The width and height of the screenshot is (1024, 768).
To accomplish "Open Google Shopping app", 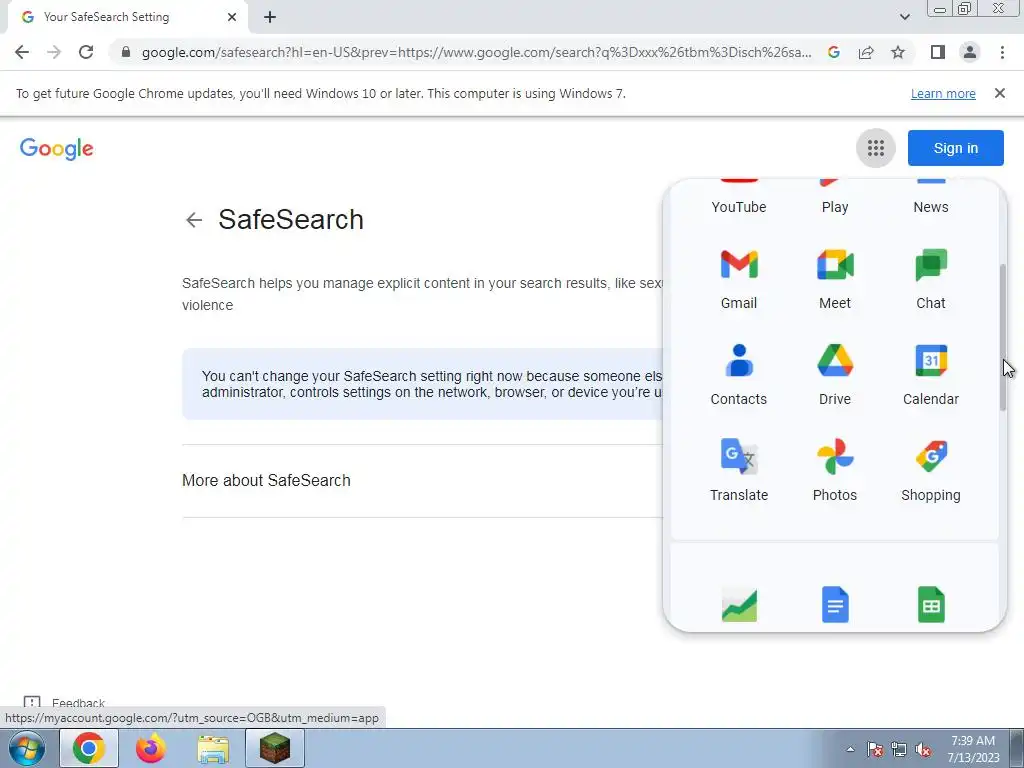I will (x=931, y=471).
